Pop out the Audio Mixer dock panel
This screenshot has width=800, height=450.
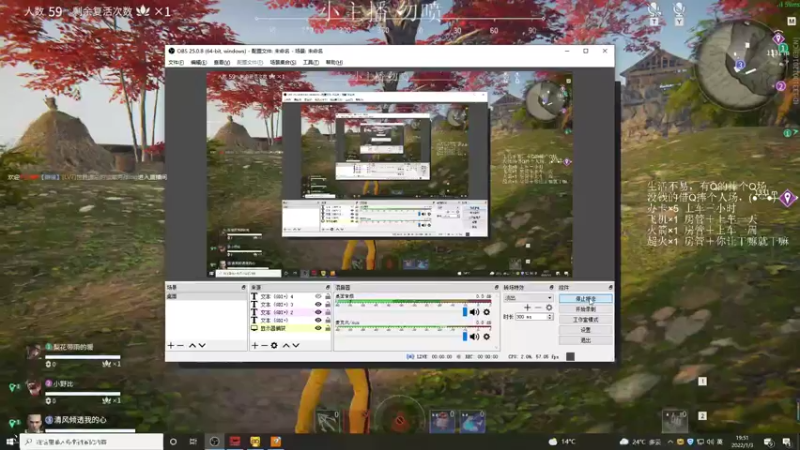coord(496,288)
